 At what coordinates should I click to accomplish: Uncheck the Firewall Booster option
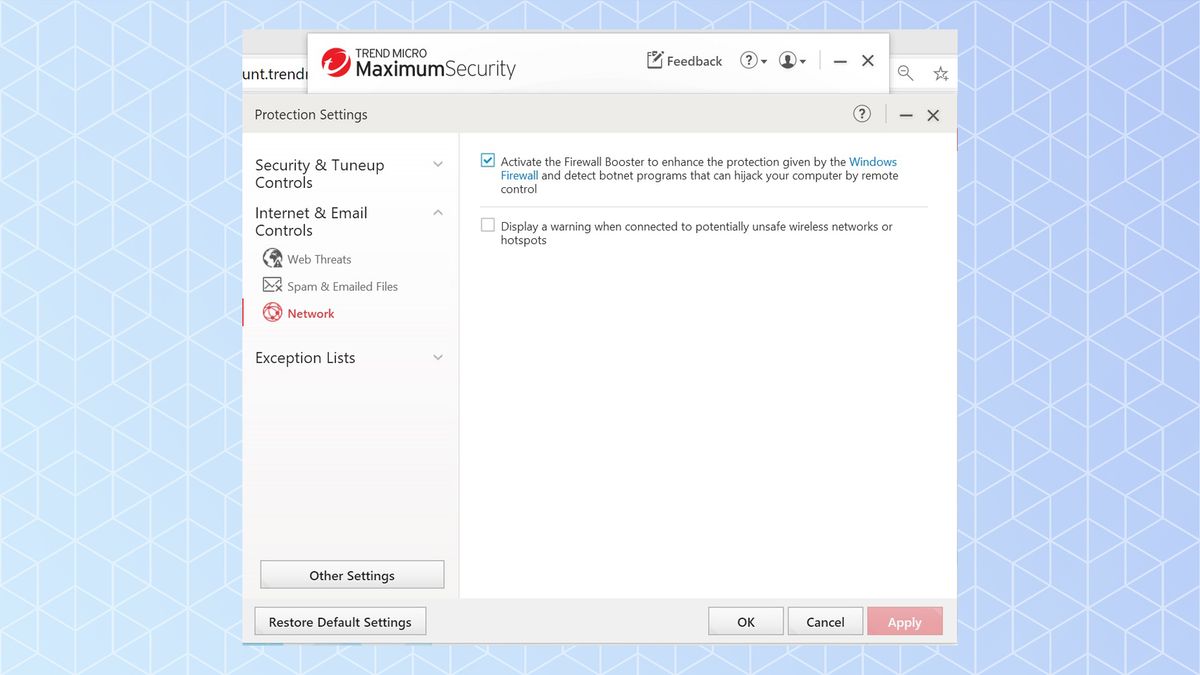[x=487, y=159]
